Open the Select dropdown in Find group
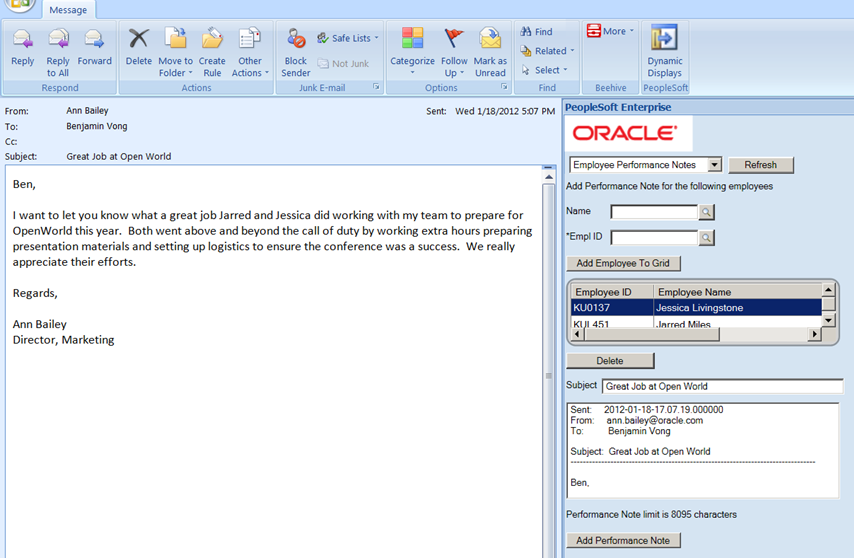Viewport: 854px width, 559px height. pyautogui.click(x=544, y=70)
